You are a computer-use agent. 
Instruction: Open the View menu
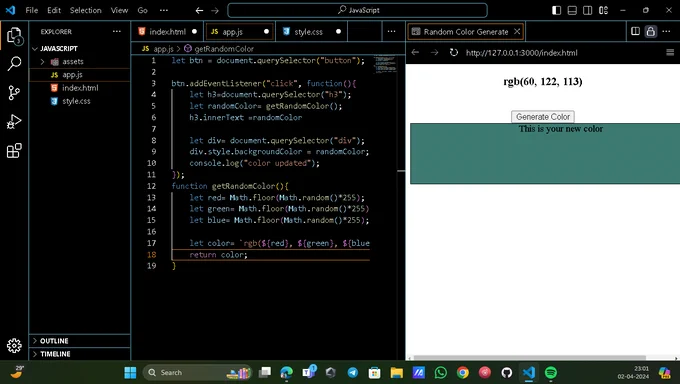point(119,10)
